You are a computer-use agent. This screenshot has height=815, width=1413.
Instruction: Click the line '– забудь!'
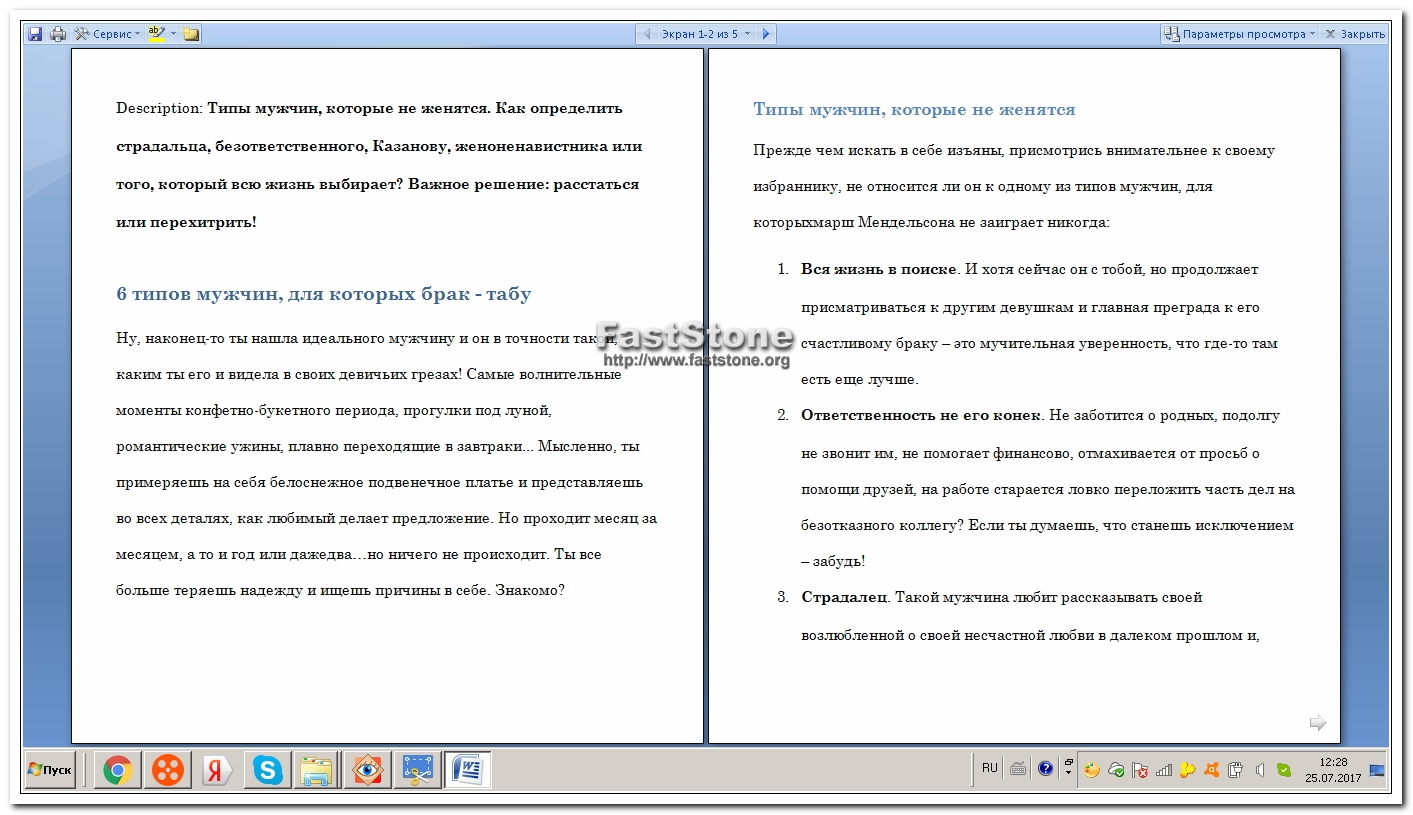(x=833, y=561)
